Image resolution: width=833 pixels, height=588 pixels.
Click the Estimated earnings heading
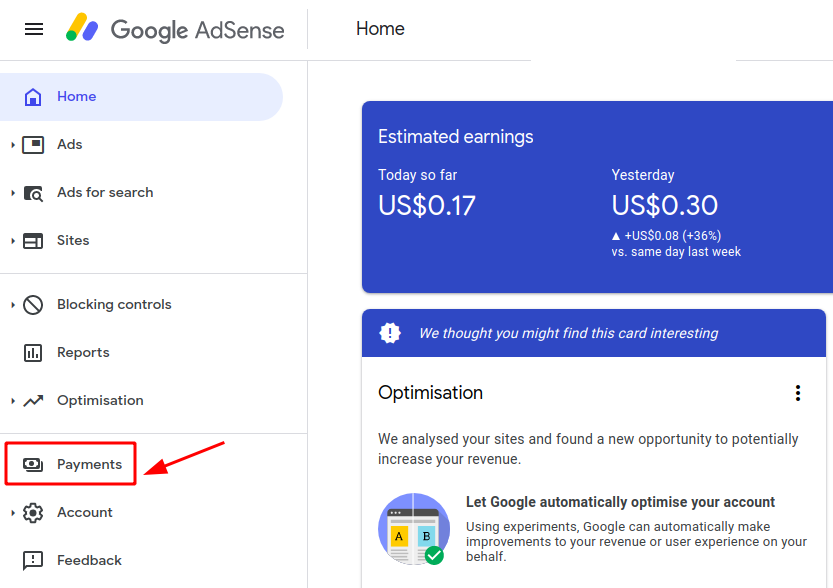tap(455, 137)
